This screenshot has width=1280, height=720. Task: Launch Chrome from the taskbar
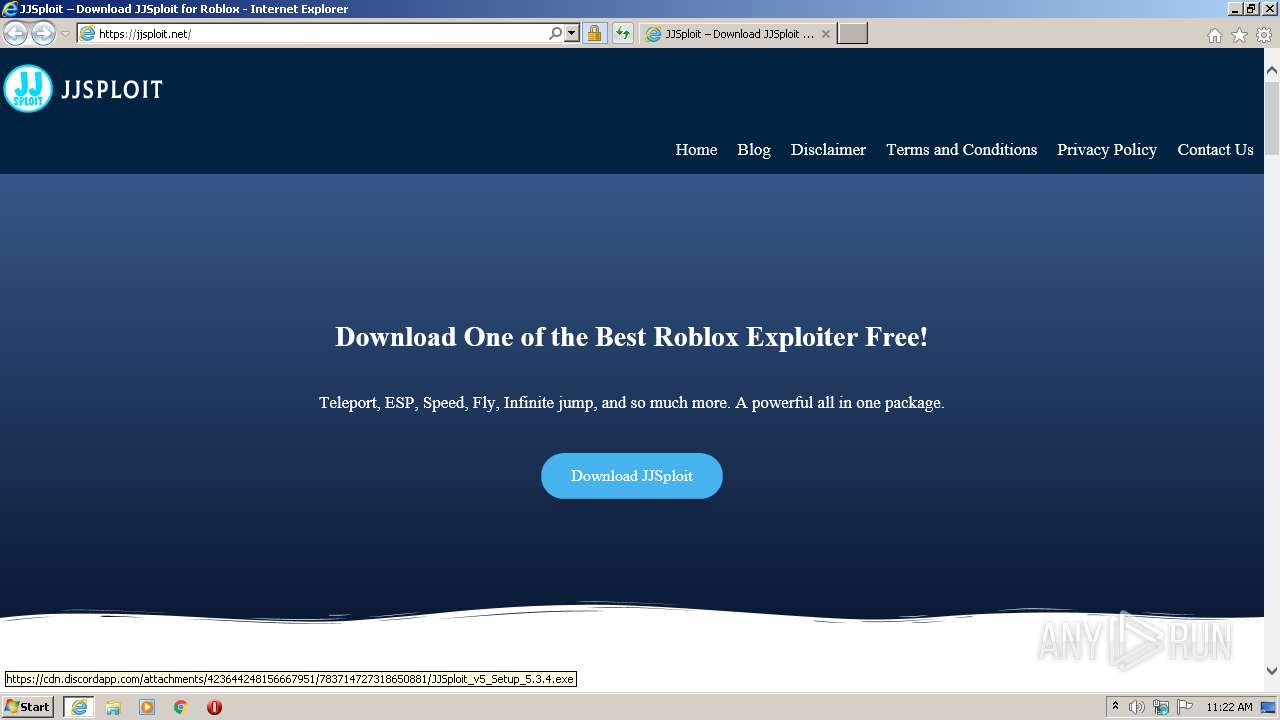pyautogui.click(x=180, y=707)
